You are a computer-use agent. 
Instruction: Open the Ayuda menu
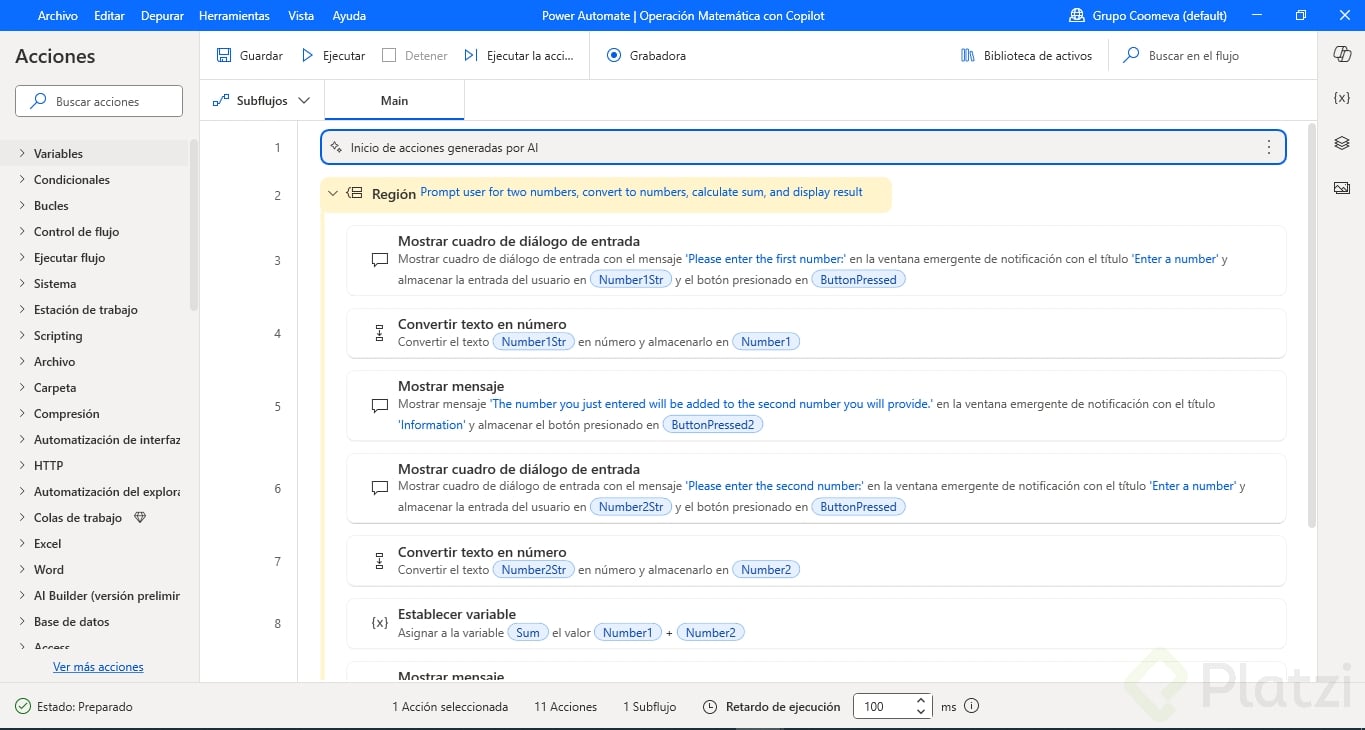point(349,15)
